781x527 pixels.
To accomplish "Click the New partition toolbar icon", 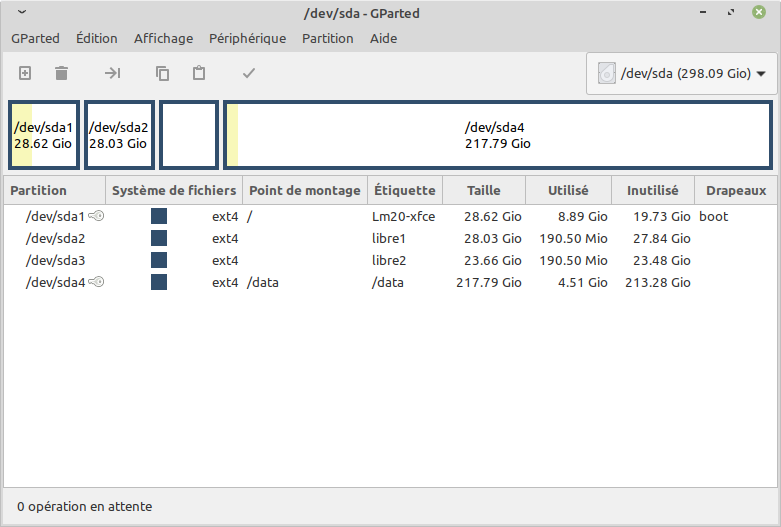I will tap(26, 73).
